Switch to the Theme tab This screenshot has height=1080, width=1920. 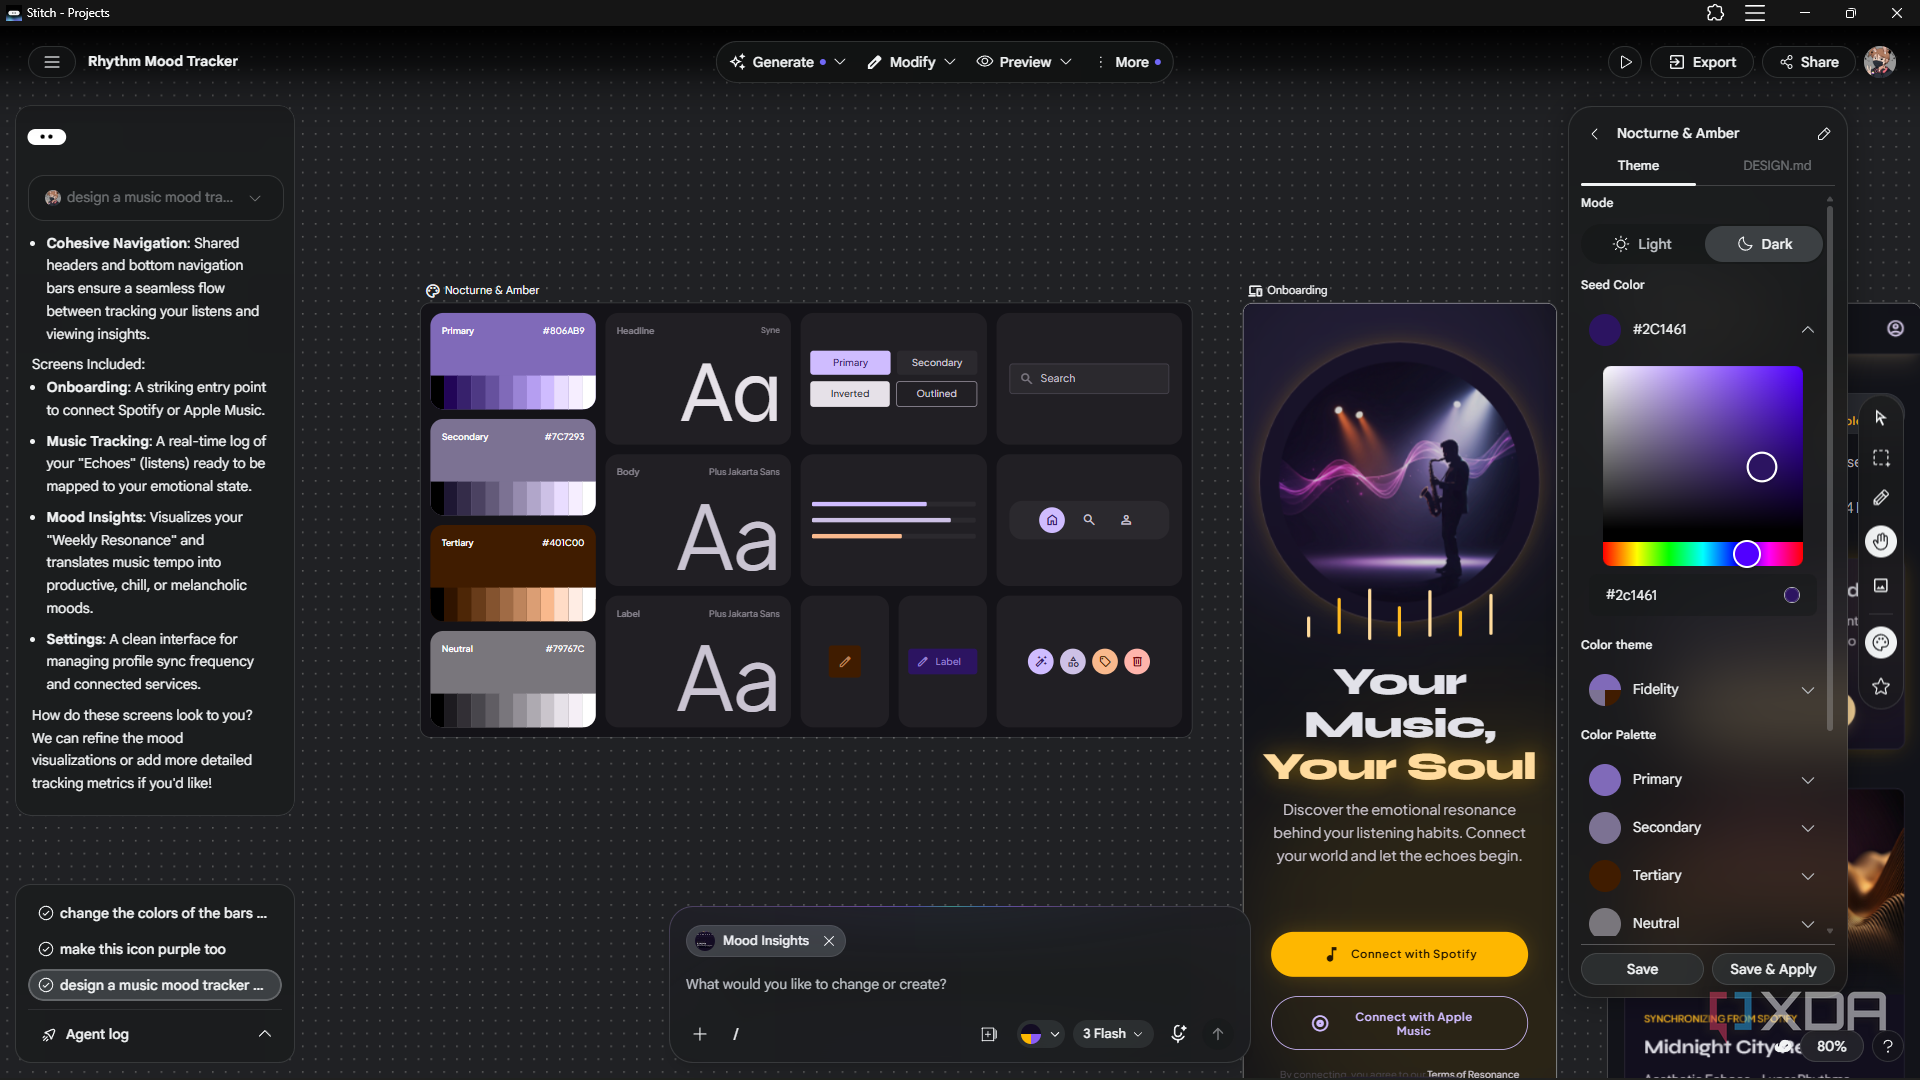(x=1638, y=166)
